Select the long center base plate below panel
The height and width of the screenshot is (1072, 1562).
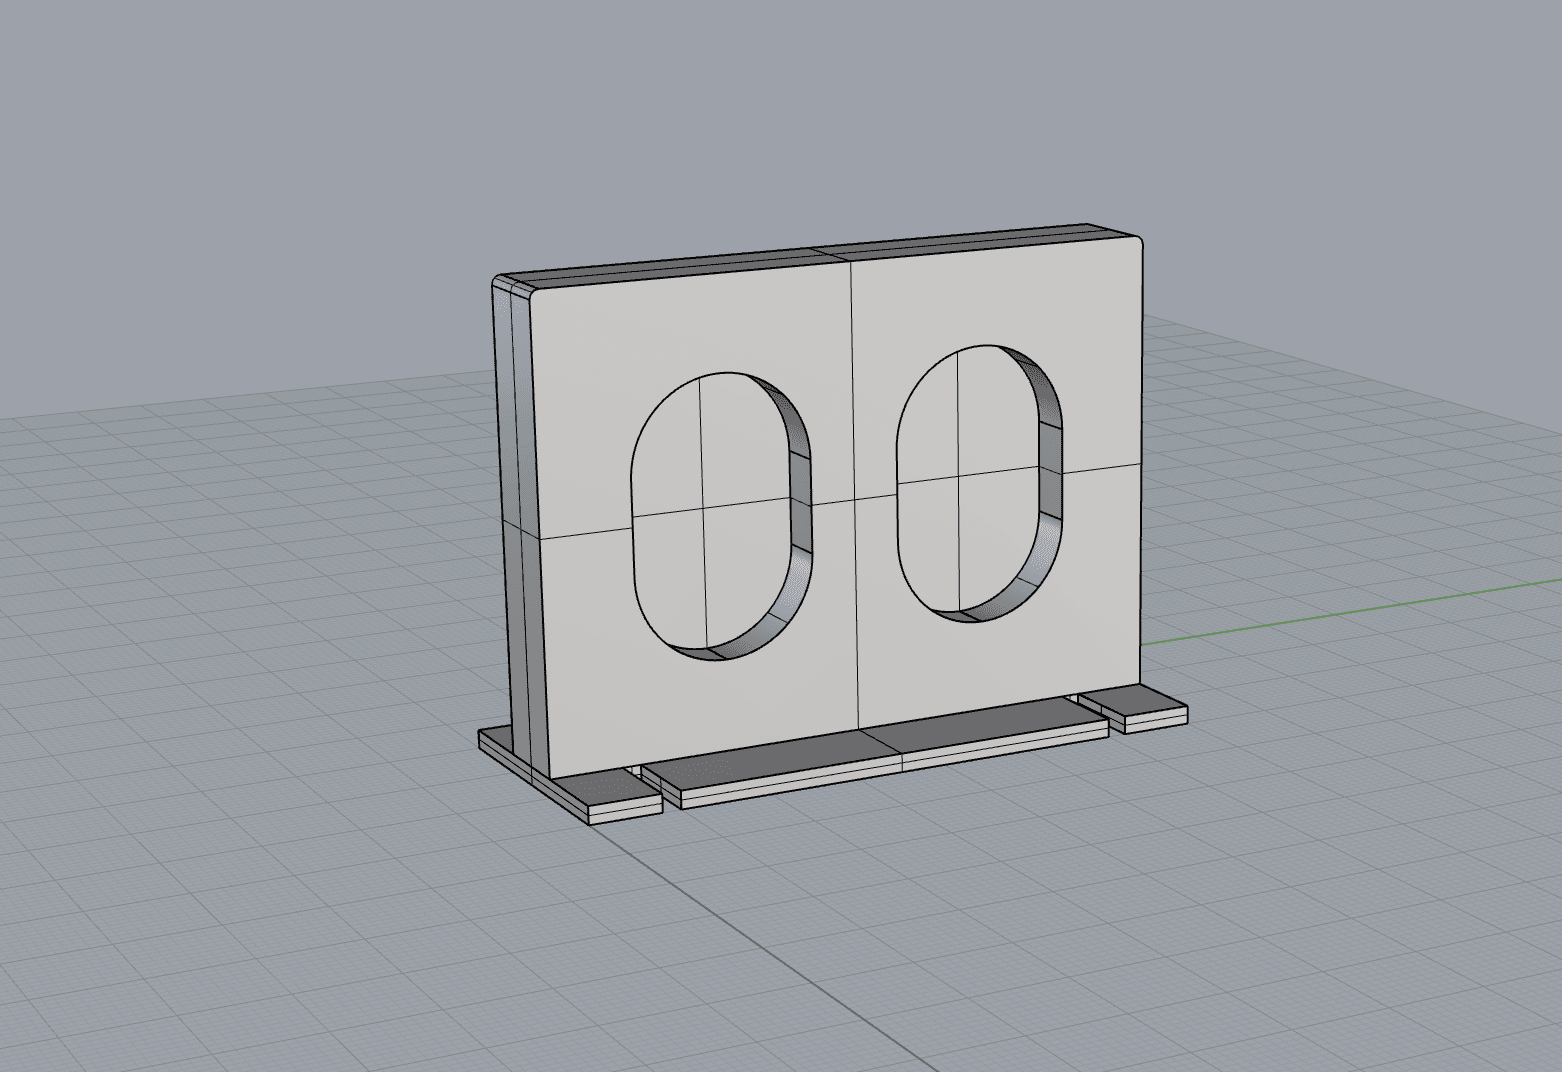[875, 755]
